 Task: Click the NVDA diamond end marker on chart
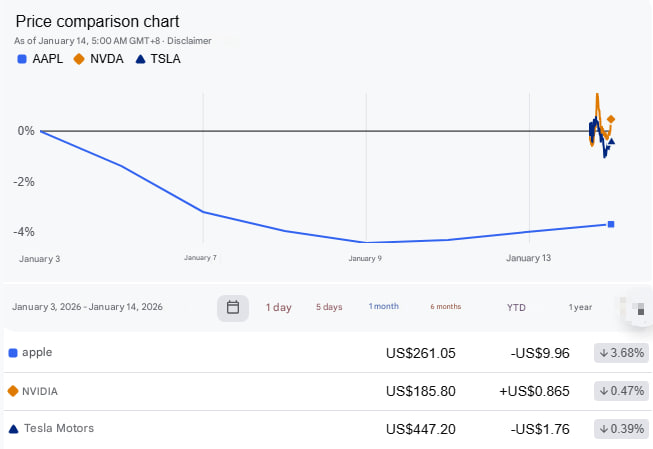point(611,120)
